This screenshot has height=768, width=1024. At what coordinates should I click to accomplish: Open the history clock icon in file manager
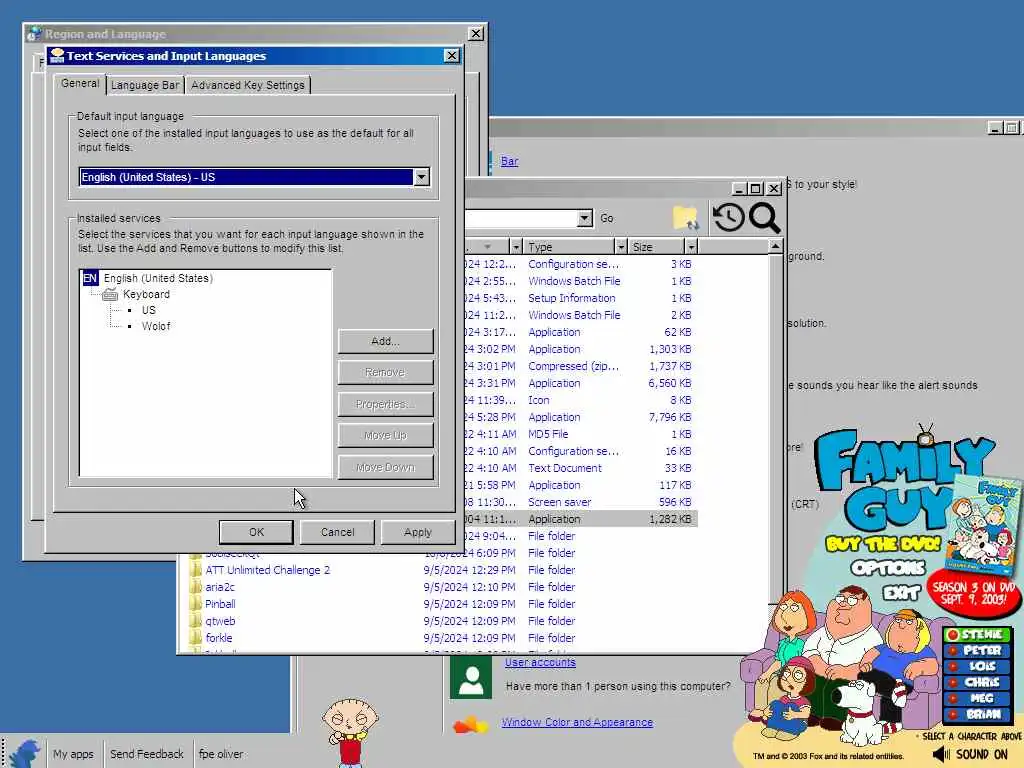click(x=728, y=217)
